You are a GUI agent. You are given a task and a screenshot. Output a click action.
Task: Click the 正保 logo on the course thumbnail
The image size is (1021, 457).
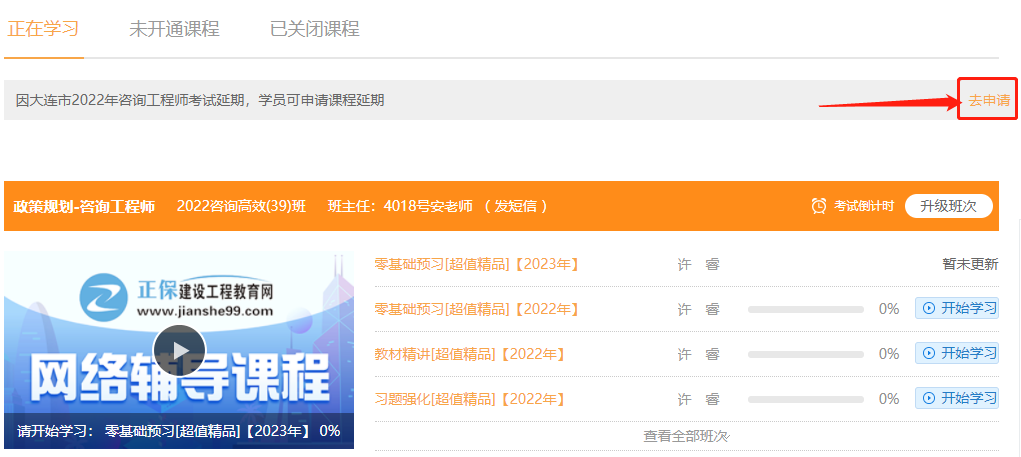101,297
